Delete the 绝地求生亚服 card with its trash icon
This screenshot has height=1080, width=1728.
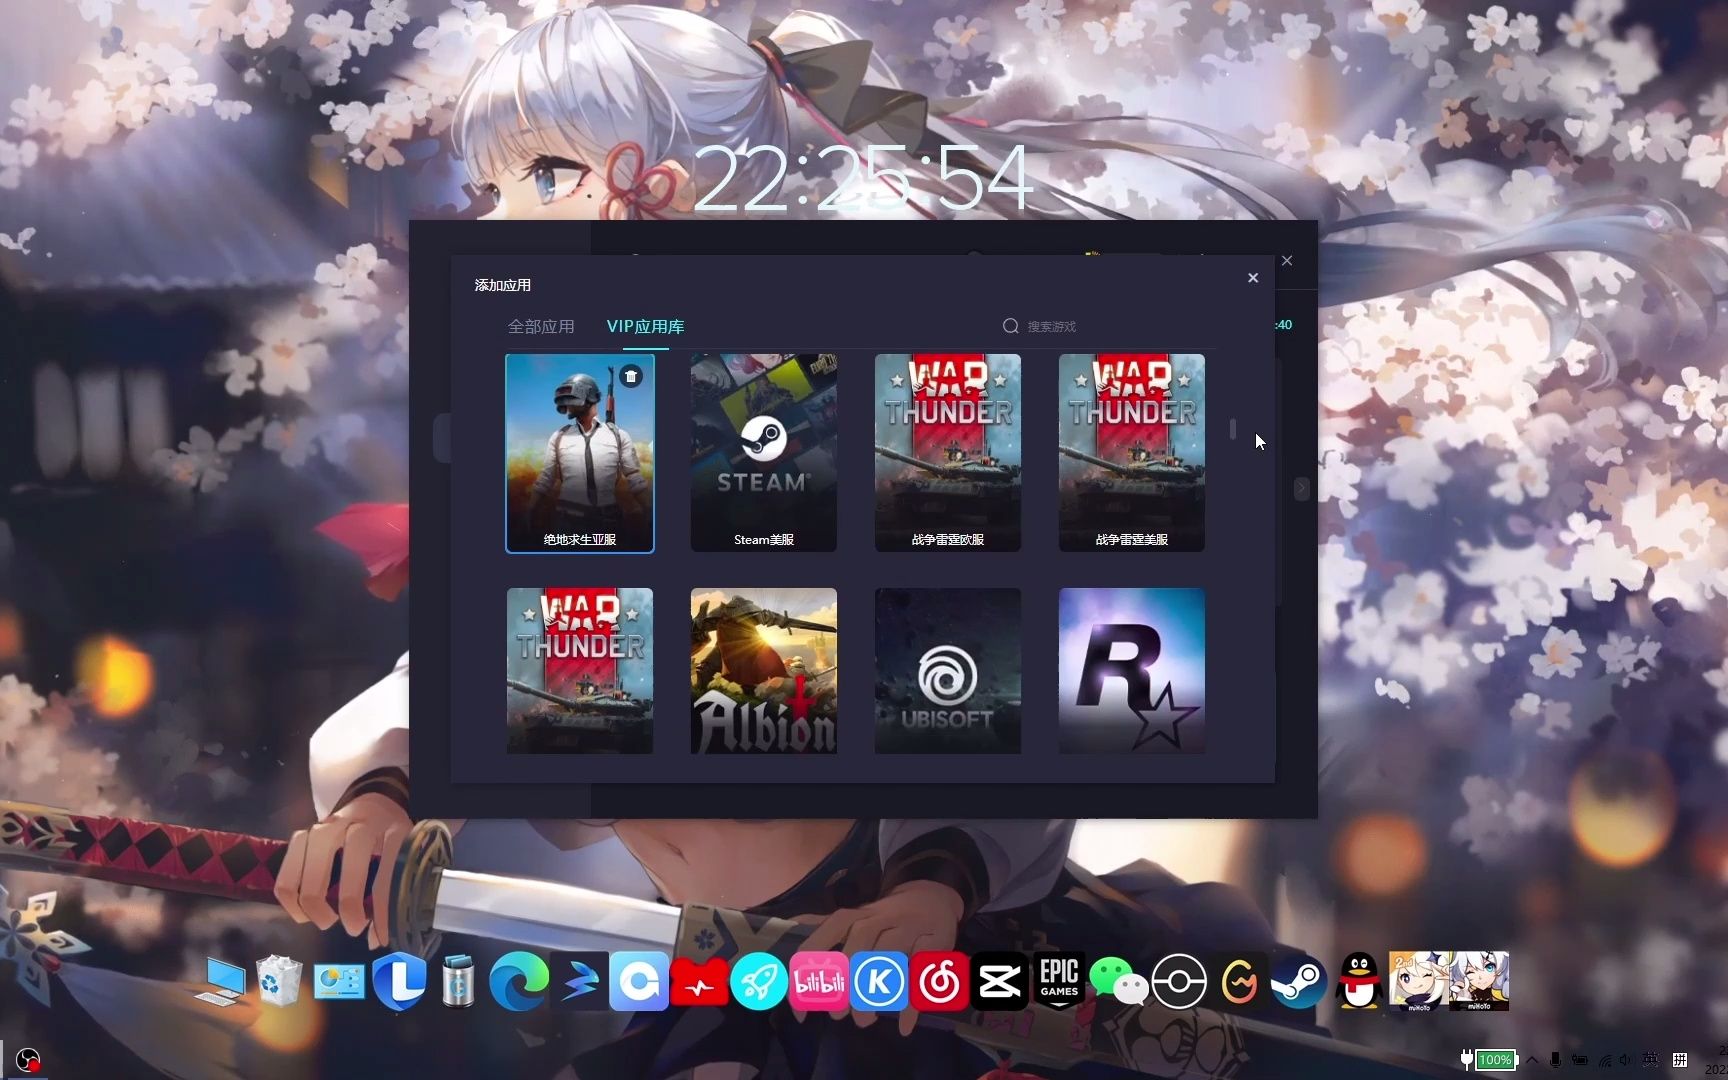point(631,376)
